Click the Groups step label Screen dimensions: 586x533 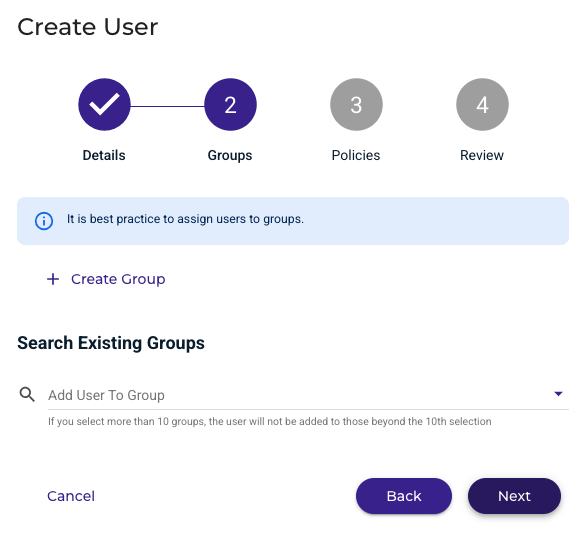click(x=230, y=155)
